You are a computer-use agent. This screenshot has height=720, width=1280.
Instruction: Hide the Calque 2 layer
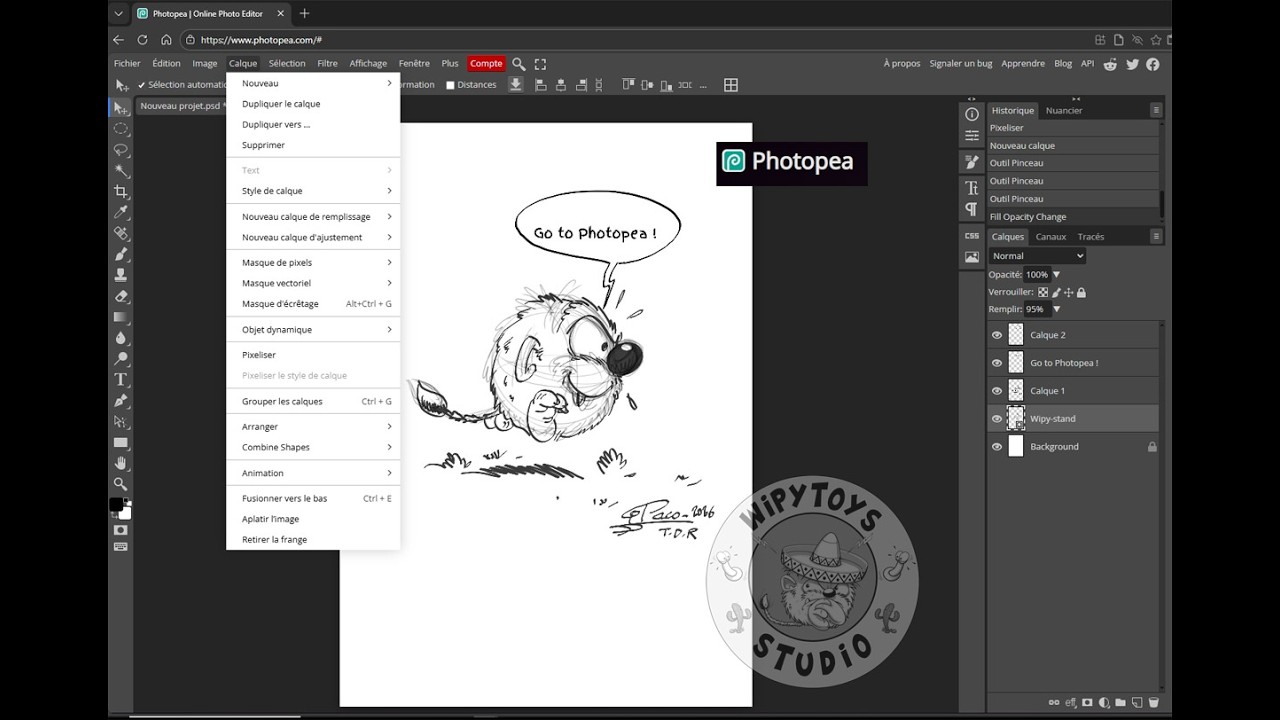[996, 335]
